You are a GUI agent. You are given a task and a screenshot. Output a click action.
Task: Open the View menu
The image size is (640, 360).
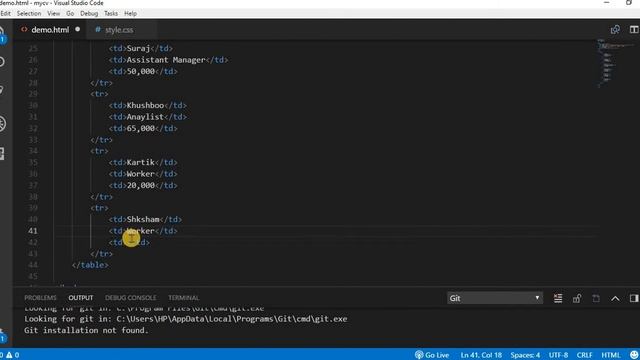(53, 13)
